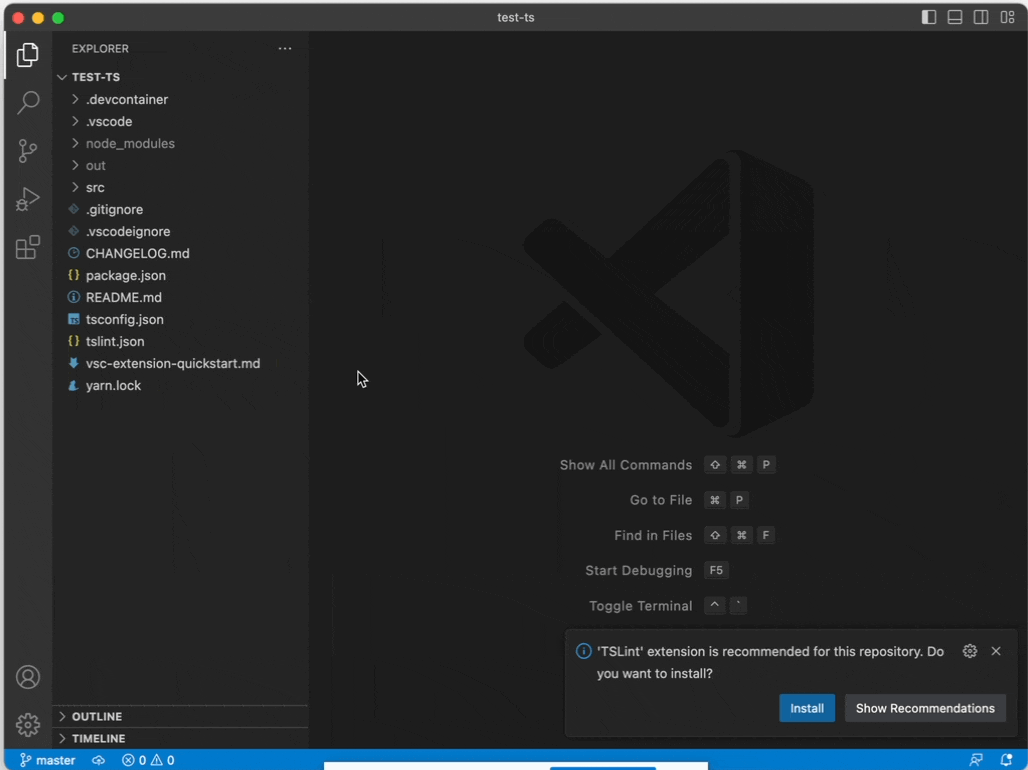Open the Run and Debug panel
This screenshot has height=770, width=1028.
27,198
